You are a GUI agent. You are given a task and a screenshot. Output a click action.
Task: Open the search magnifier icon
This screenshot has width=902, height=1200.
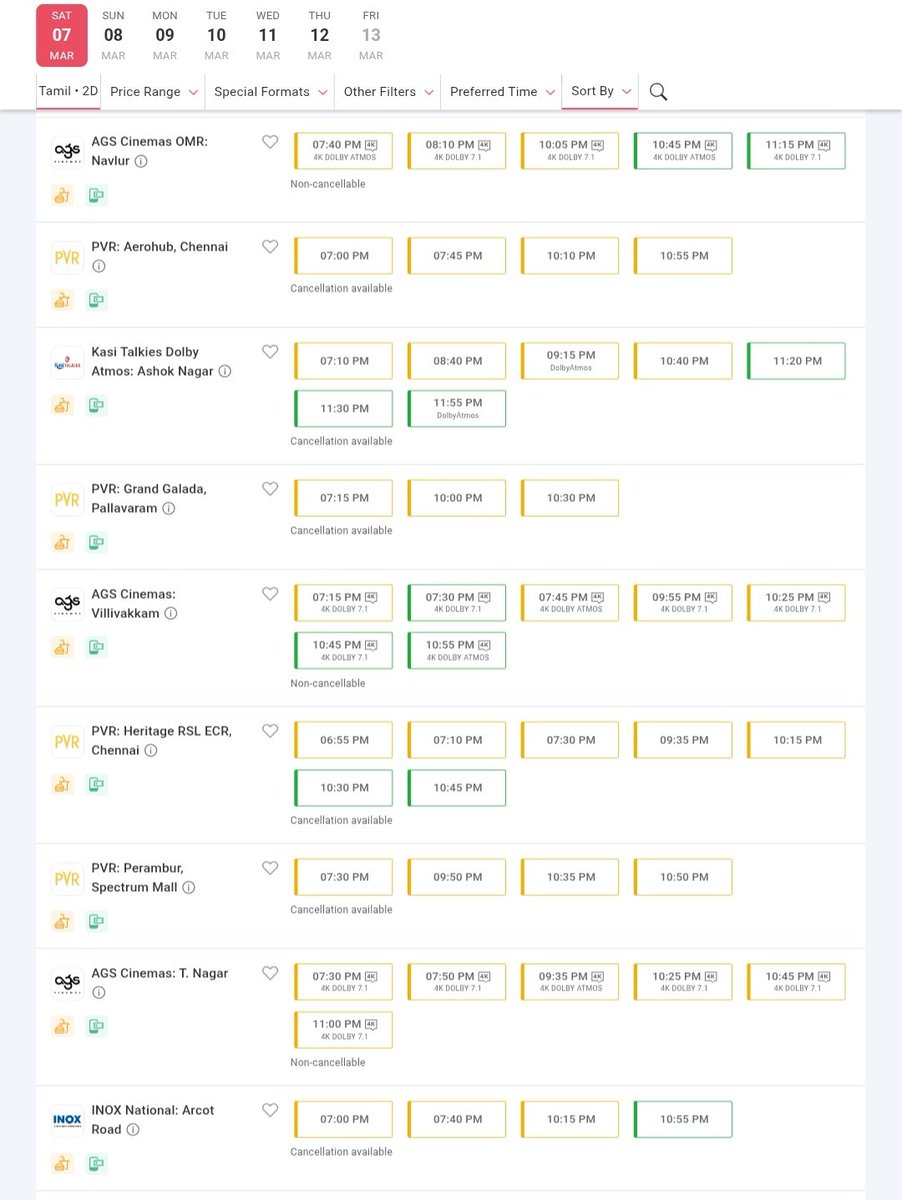tap(658, 92)
